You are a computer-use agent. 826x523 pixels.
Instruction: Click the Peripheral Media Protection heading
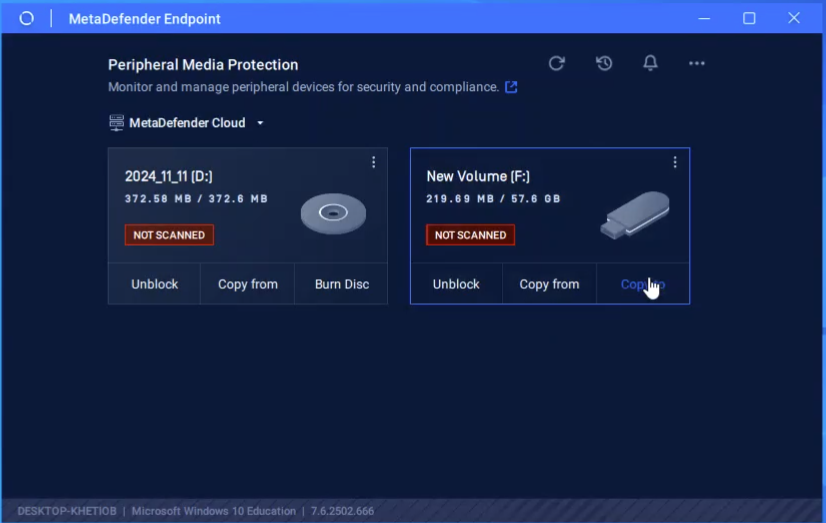coord(203,65)
